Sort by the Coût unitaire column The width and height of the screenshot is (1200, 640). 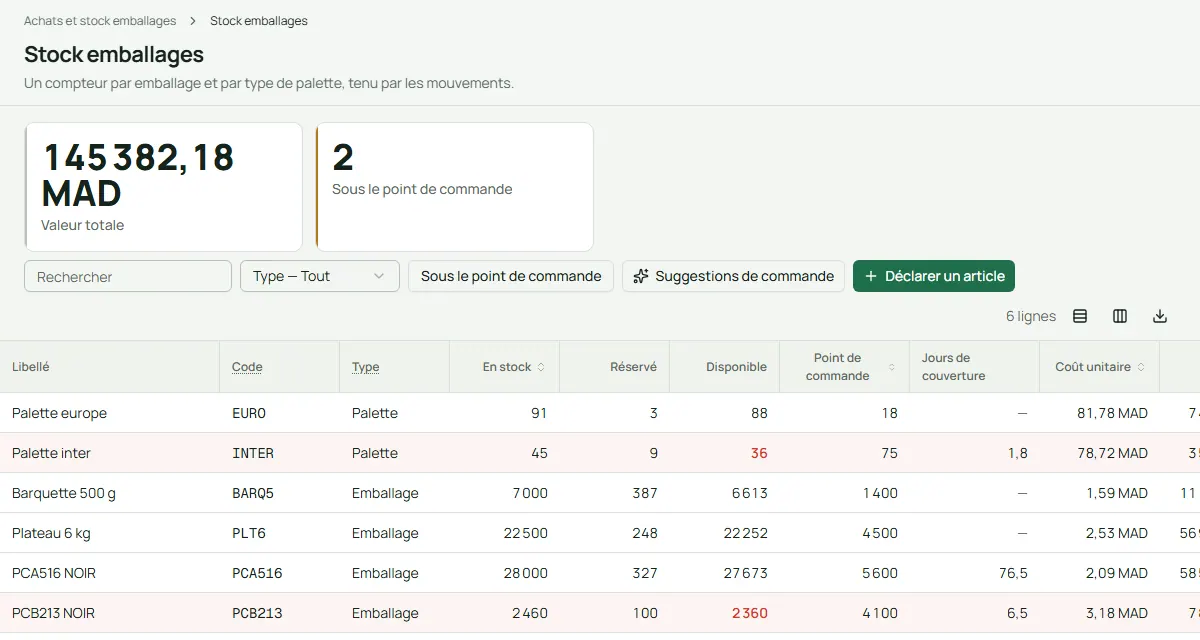click(1100, 367)
